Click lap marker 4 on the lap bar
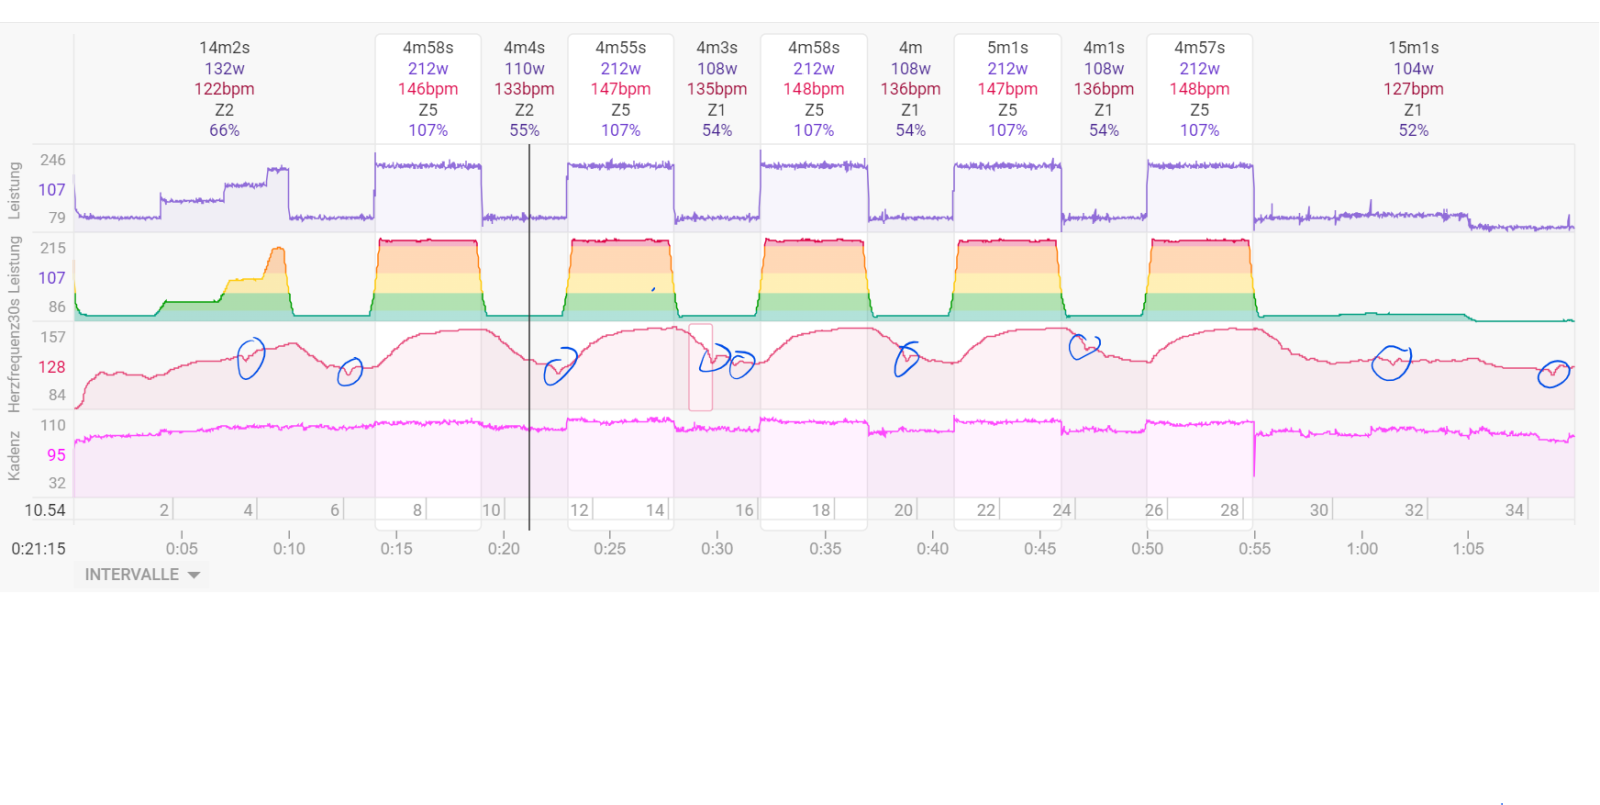Viewport: 1600px width, 805px height. [x=248, y=510]
